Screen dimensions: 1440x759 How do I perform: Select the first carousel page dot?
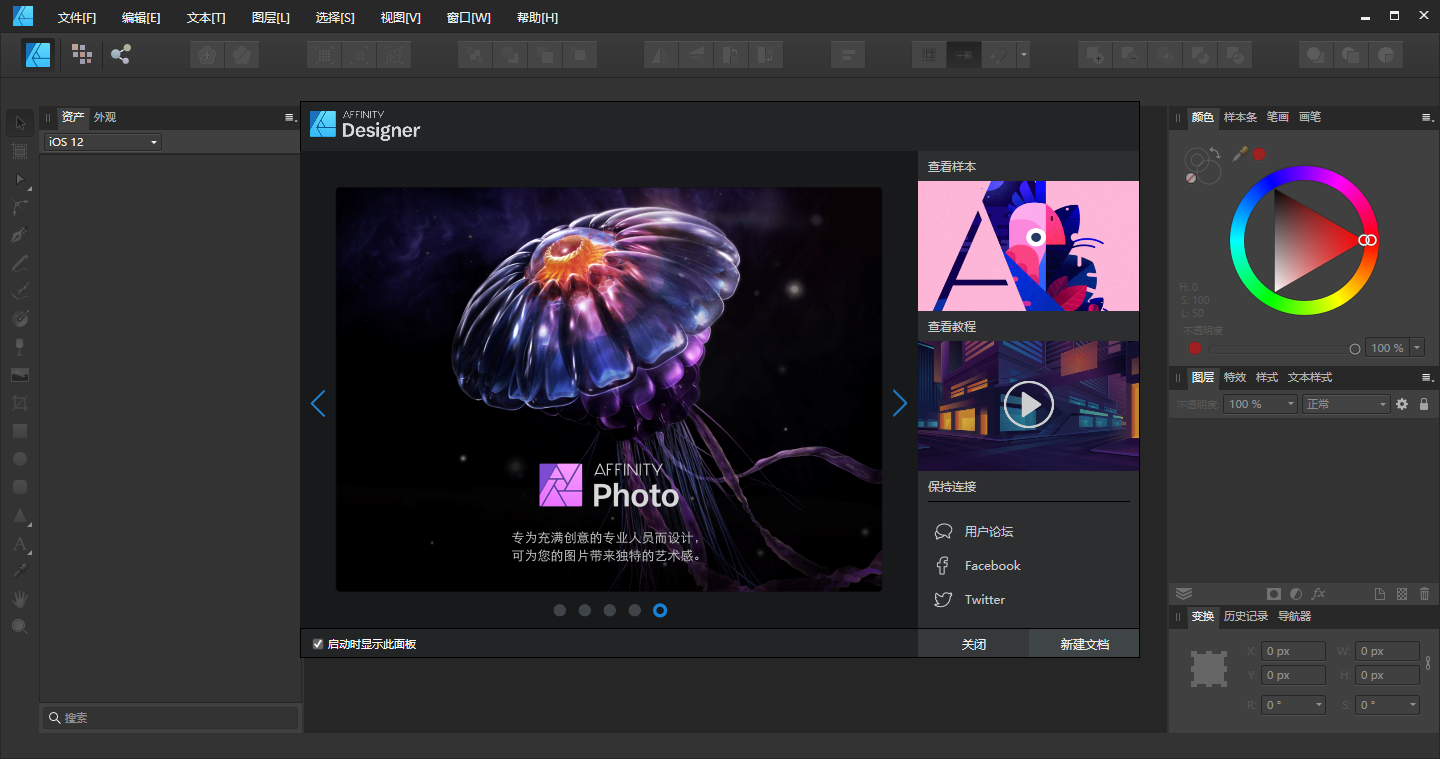(560, 610)
